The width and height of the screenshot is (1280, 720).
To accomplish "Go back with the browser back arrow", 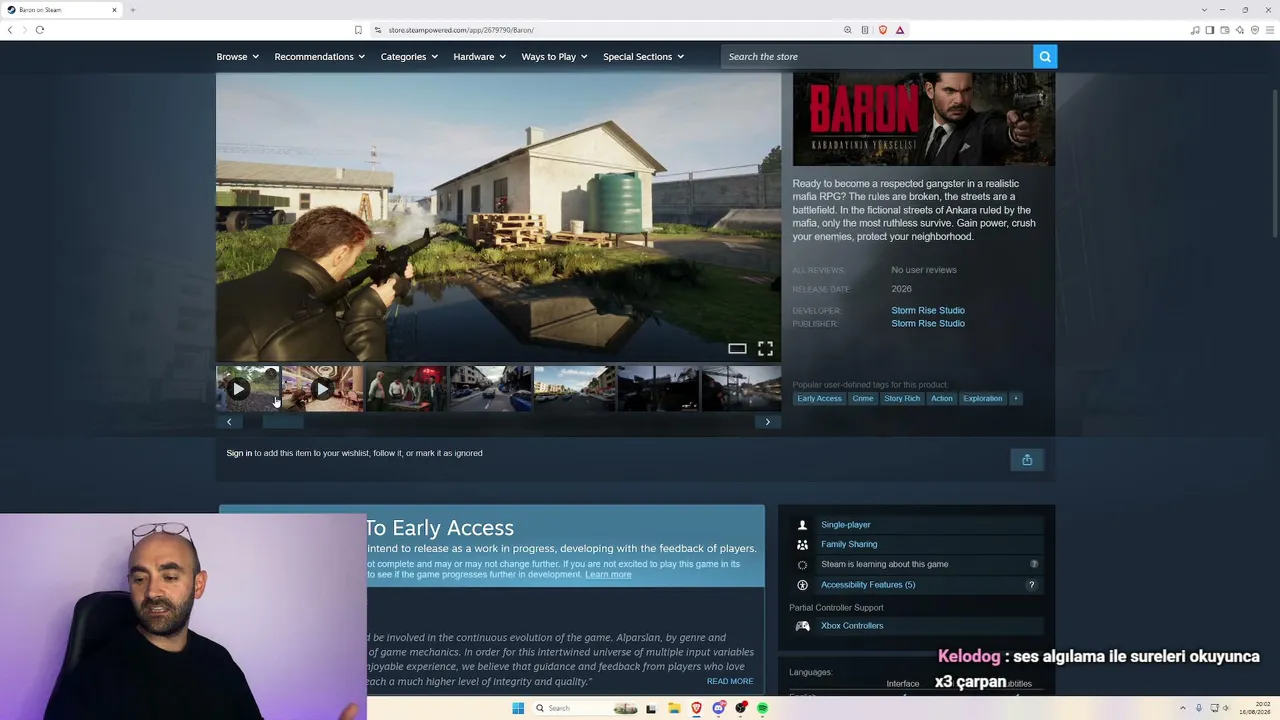I will click(x=10, y=30).
